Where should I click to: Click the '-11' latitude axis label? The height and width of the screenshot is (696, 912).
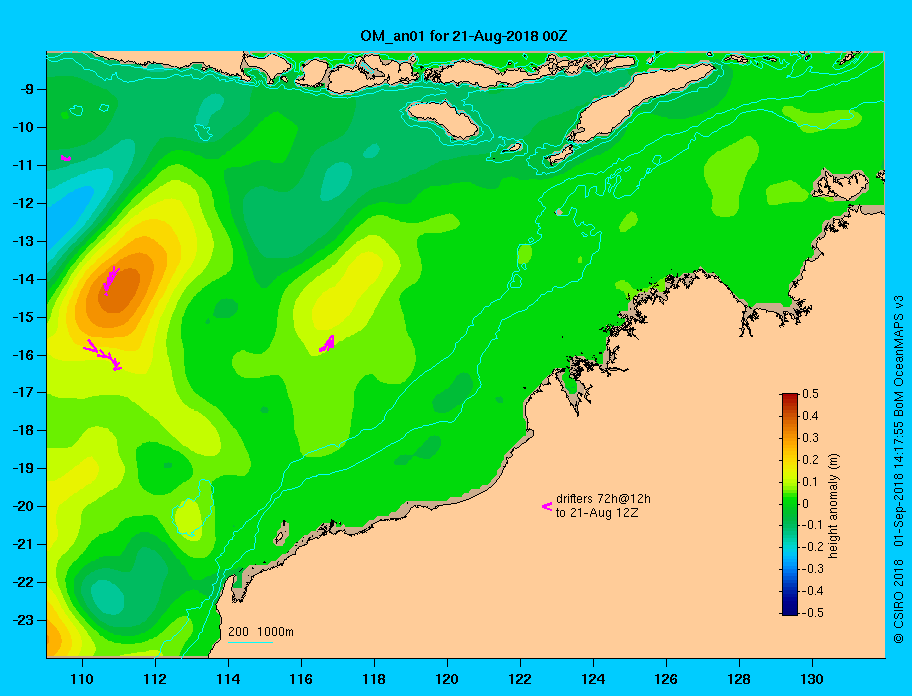(24, 165)
